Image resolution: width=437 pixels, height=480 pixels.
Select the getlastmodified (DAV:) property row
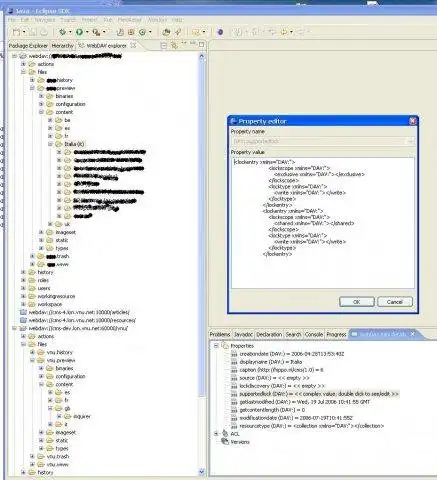pyautogui.click(x=304, y=402)
